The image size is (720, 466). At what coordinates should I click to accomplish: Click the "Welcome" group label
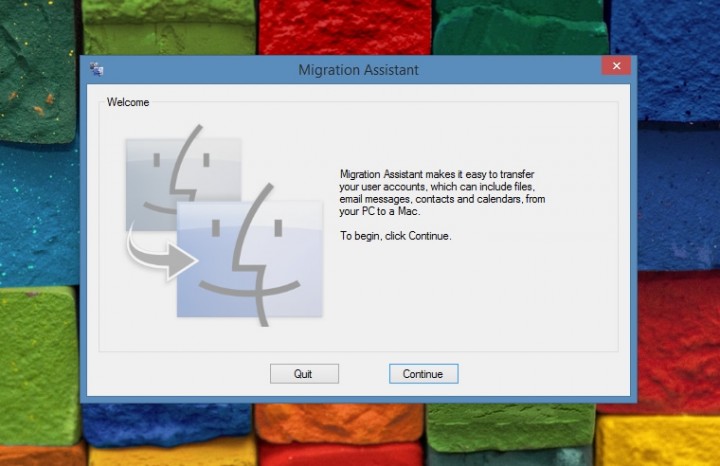[x=128, y=102]
